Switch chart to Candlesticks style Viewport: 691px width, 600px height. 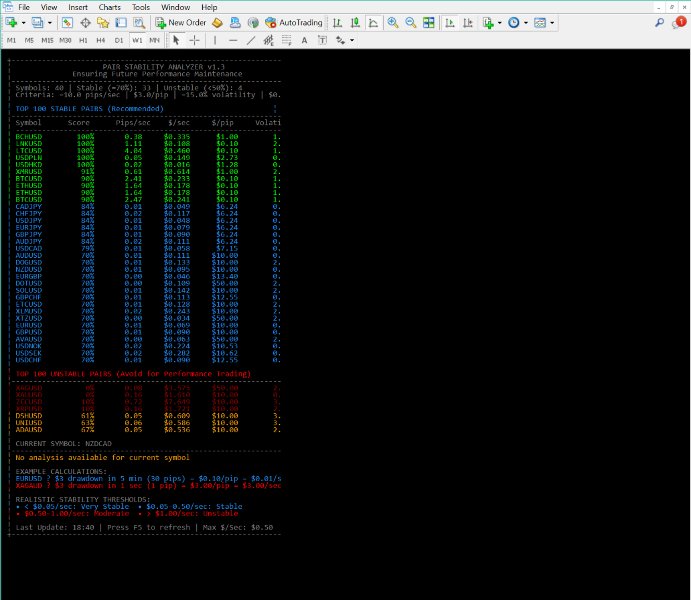(x=355, y=22)
